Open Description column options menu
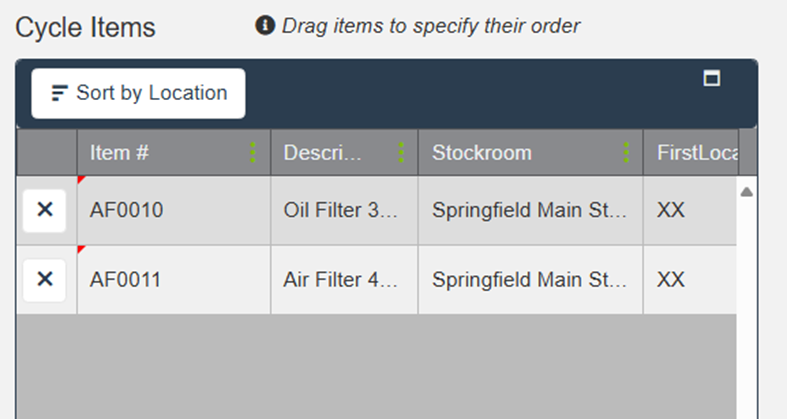Screen dimensions: 787x419 point(401,153)
